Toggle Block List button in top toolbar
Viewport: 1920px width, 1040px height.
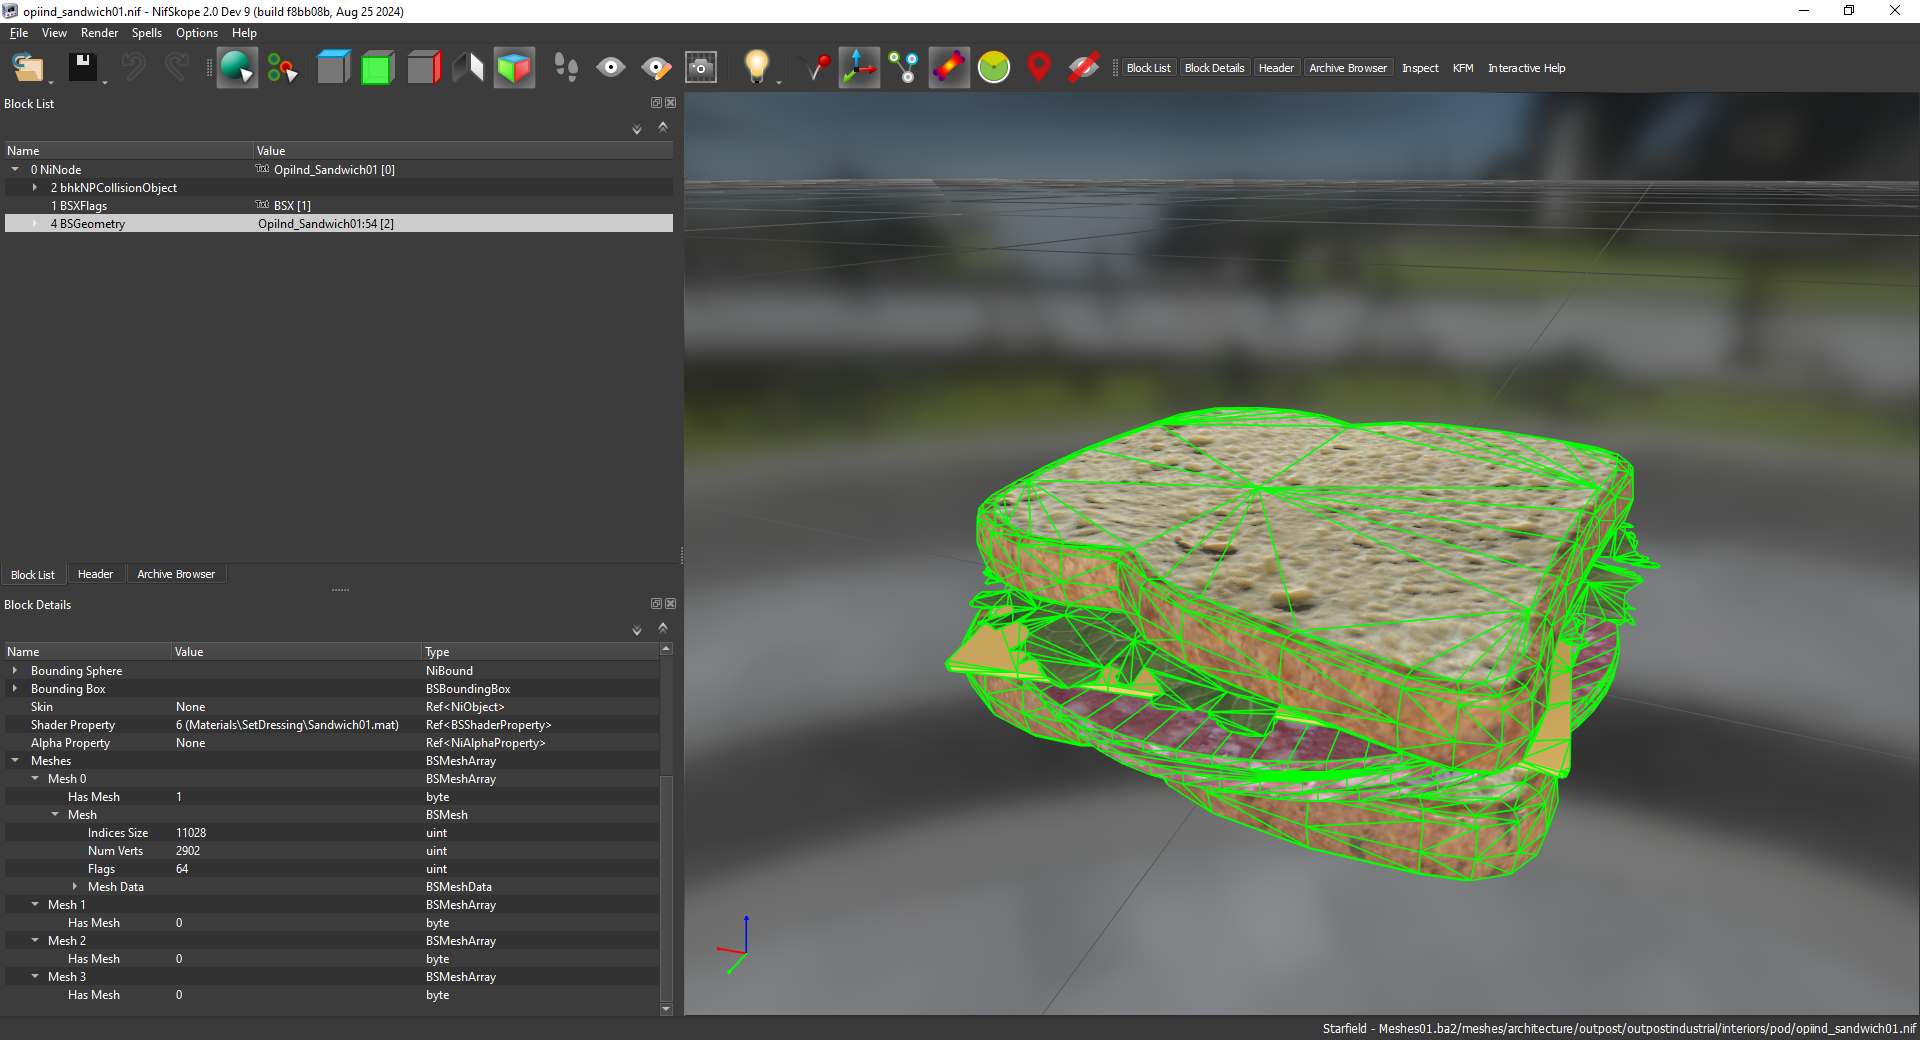click(1148, 68)
